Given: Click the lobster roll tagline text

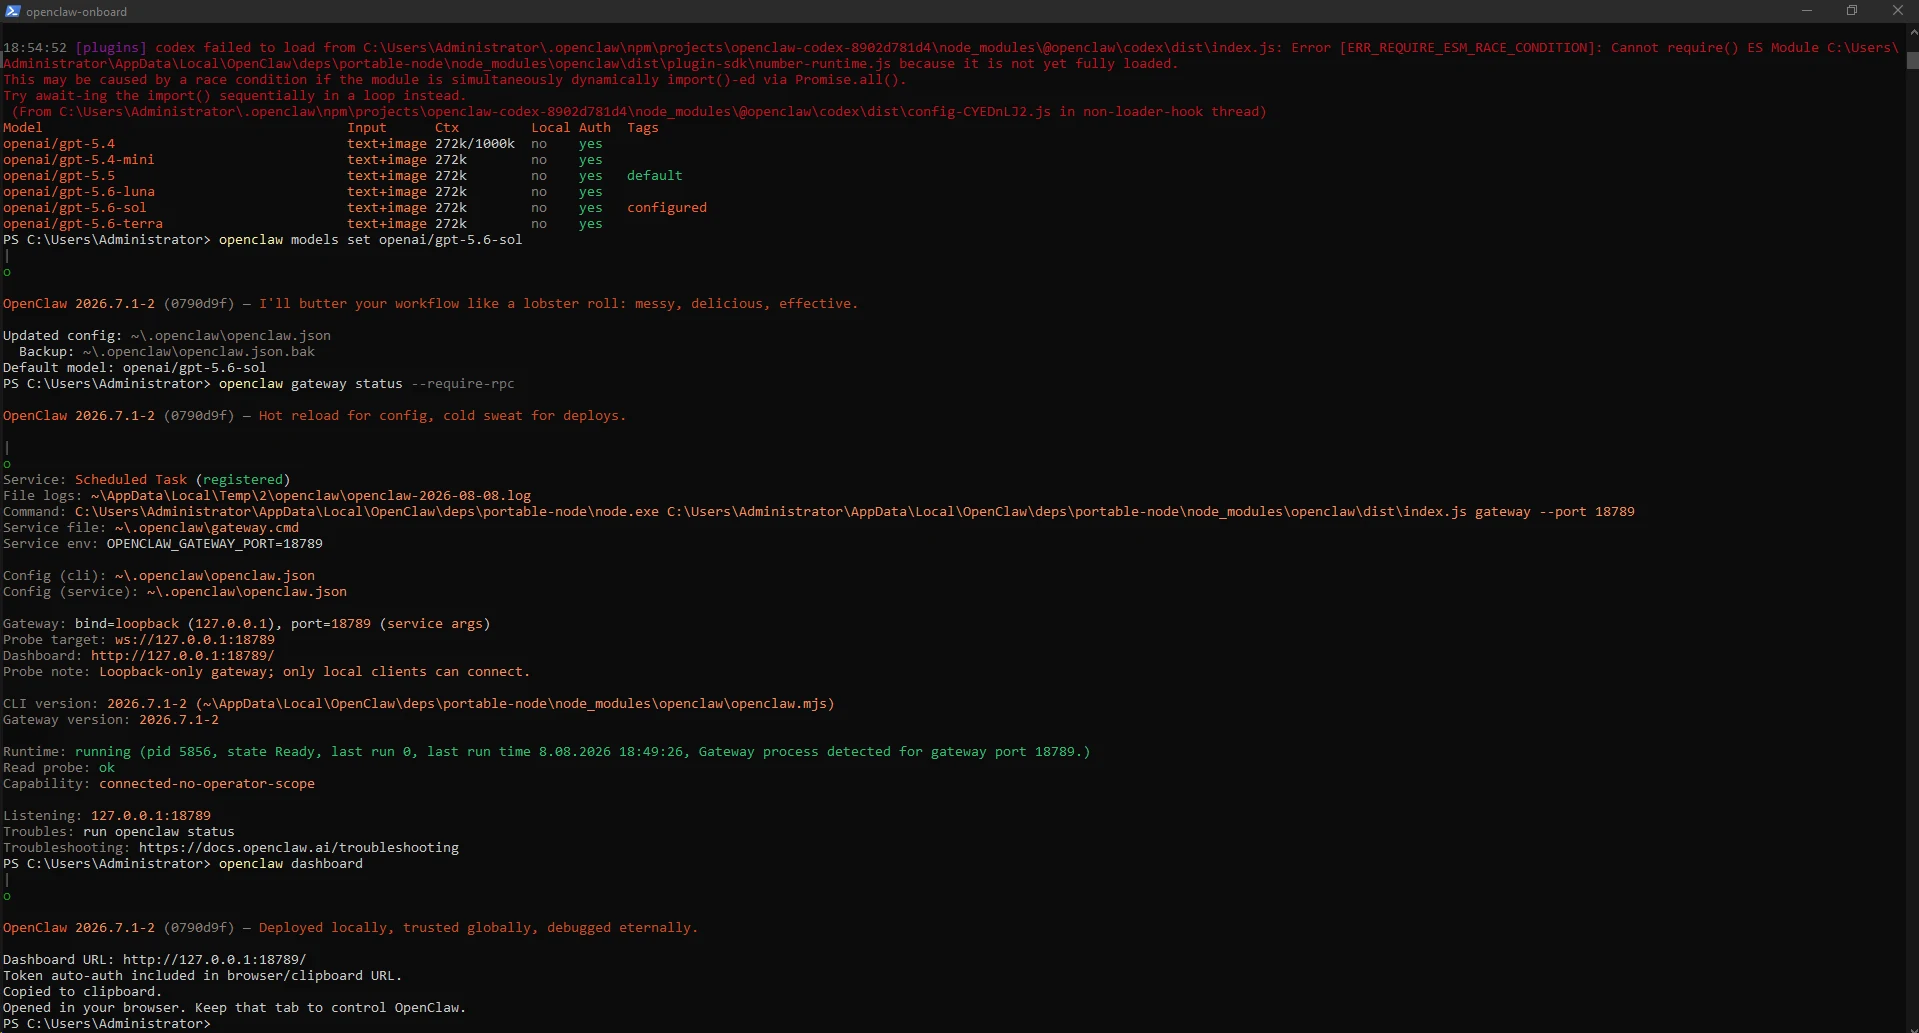Looking at the screenshot, I should [559, 304].
